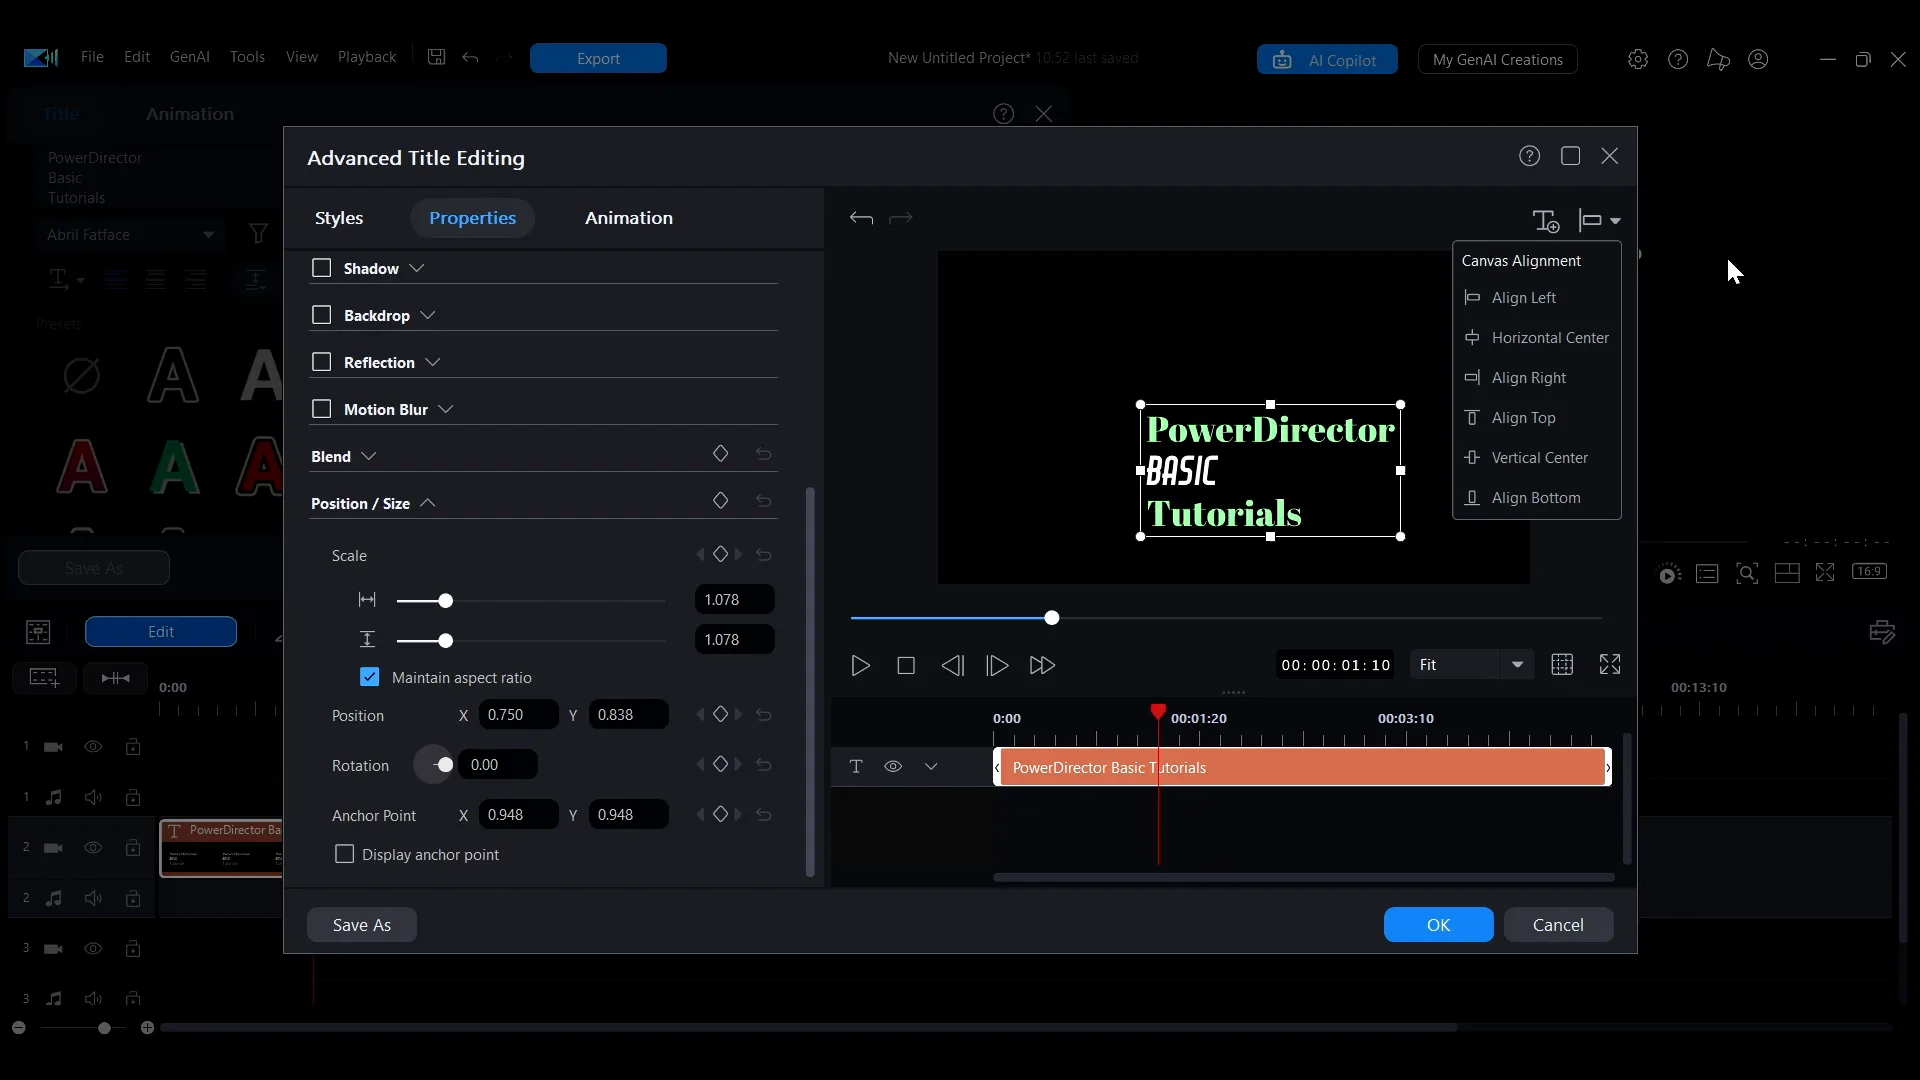Screen dimensions: 1920x1080
Task: Click the notifications megaphone icon
Action: click(x=1718, y=59)
